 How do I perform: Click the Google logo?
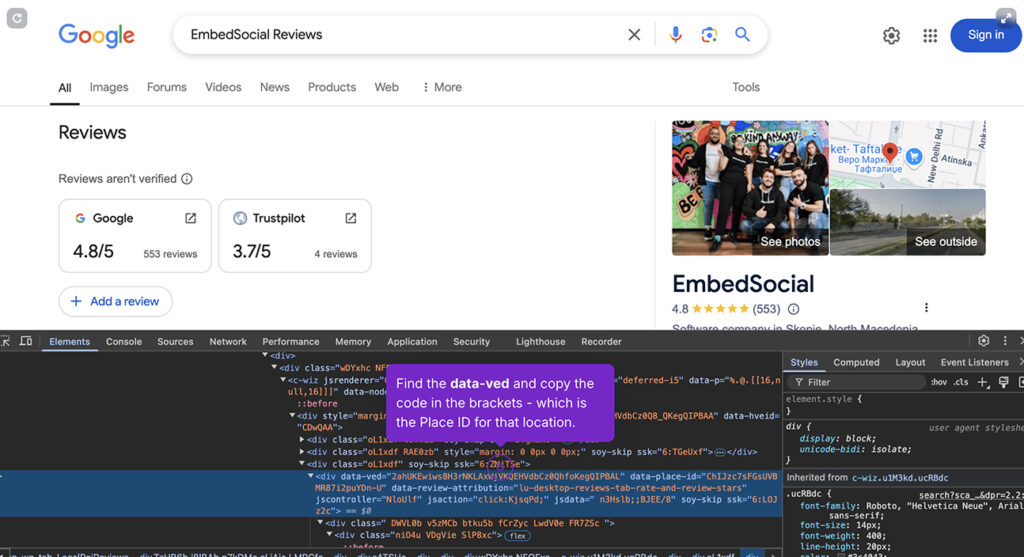click(x=97, y=35)
